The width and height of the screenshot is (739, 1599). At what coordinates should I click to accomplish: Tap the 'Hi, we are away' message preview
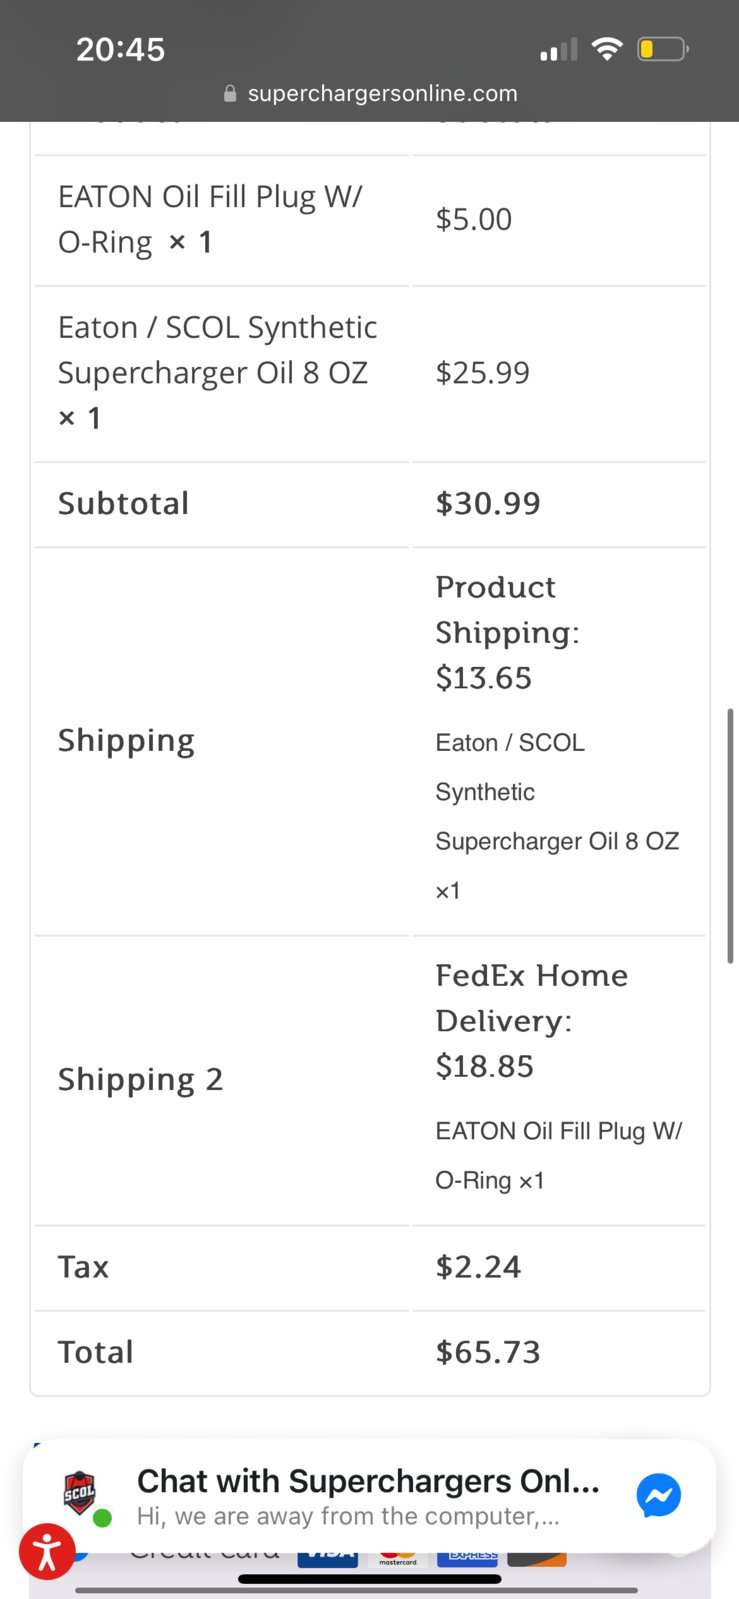tap(348, 1516)
